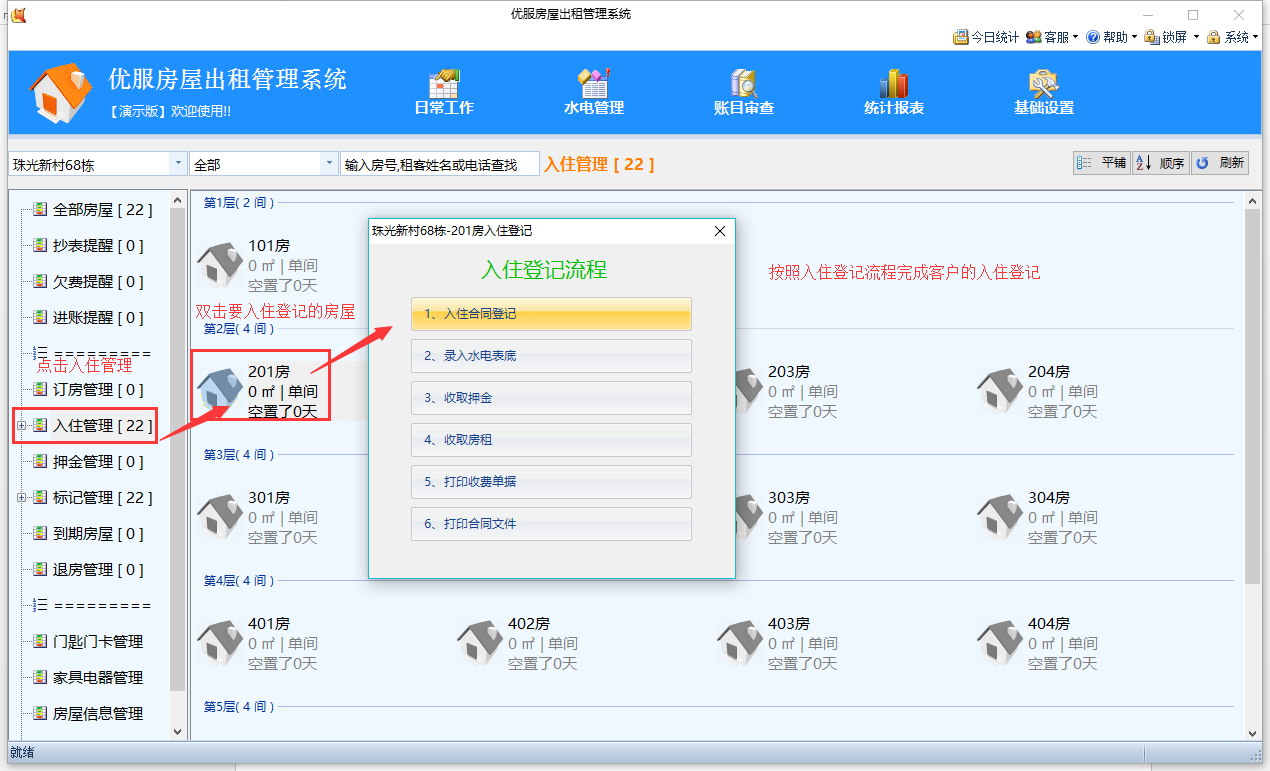Click step 3、收取押金 button
The width and height of the screenshot is (1270, 771).
pos(551,398)
